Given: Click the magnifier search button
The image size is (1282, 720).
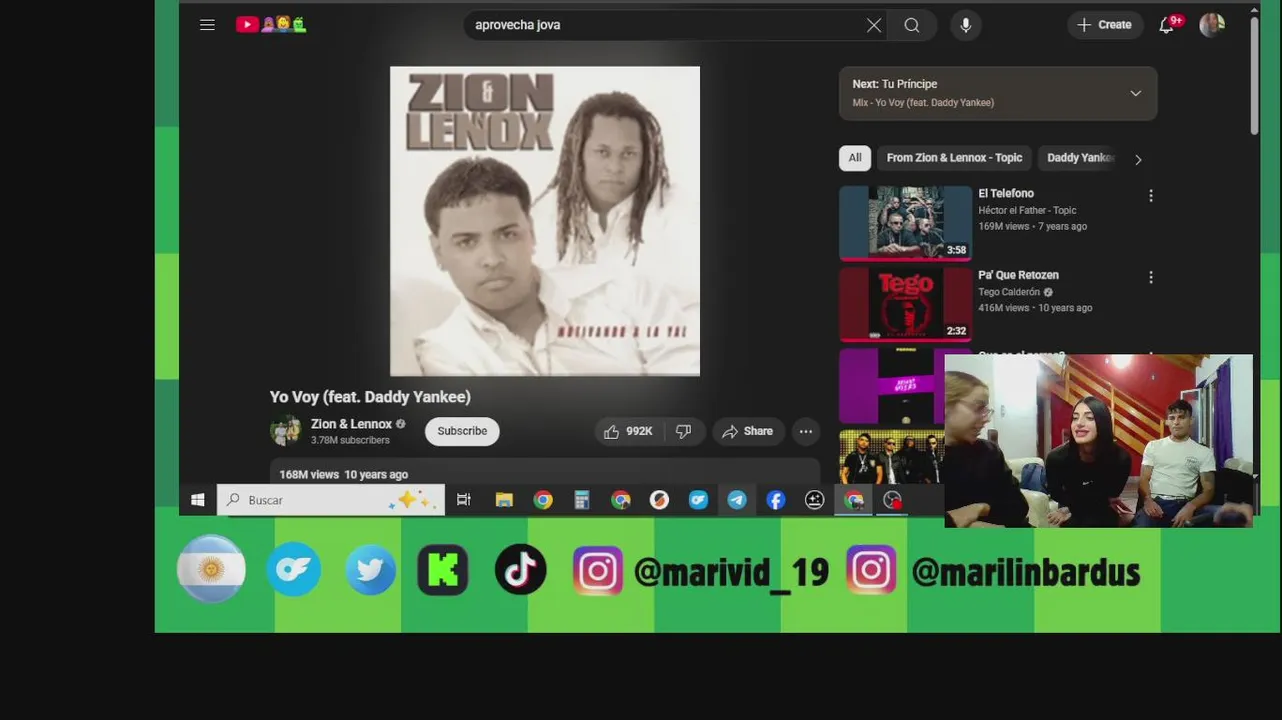Looking at the screenshot, I should tap(912, 25).
